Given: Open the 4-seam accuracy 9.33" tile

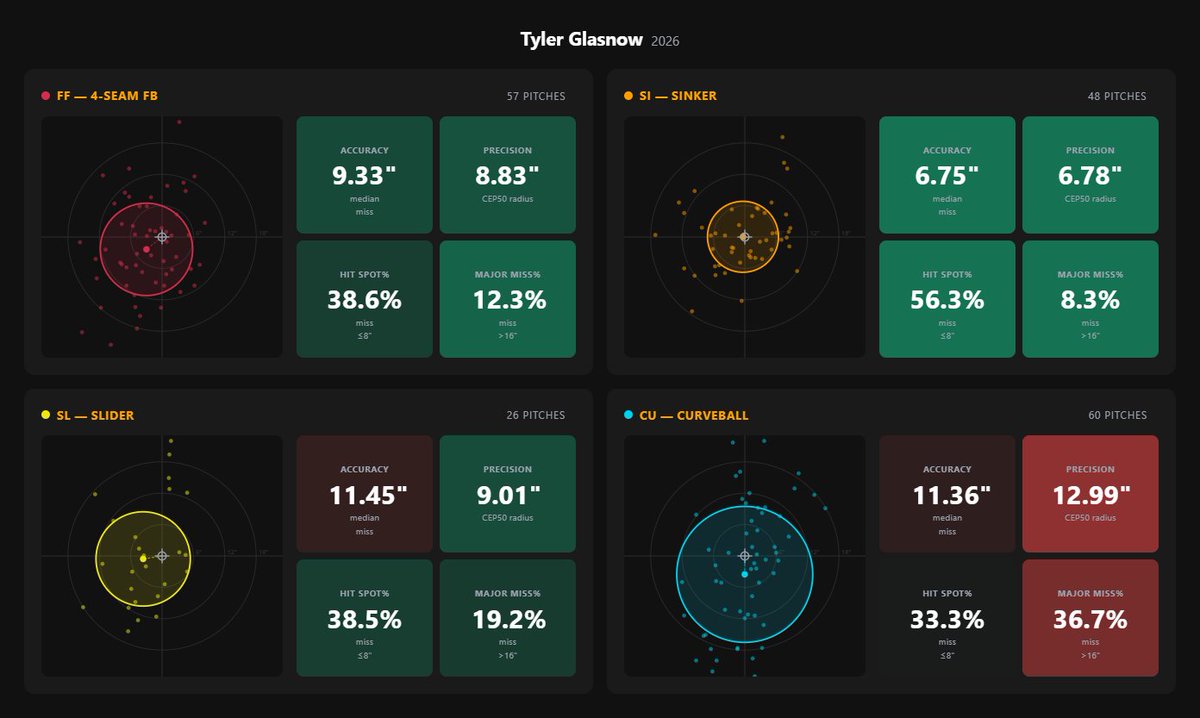Looking at the screenshot, I should click(x=365, y=175).
